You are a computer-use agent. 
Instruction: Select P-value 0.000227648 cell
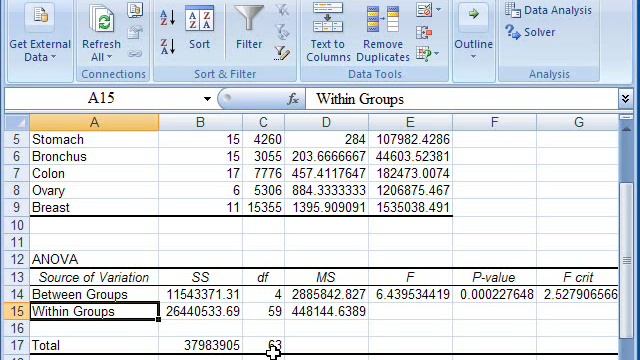click(495, 294)
